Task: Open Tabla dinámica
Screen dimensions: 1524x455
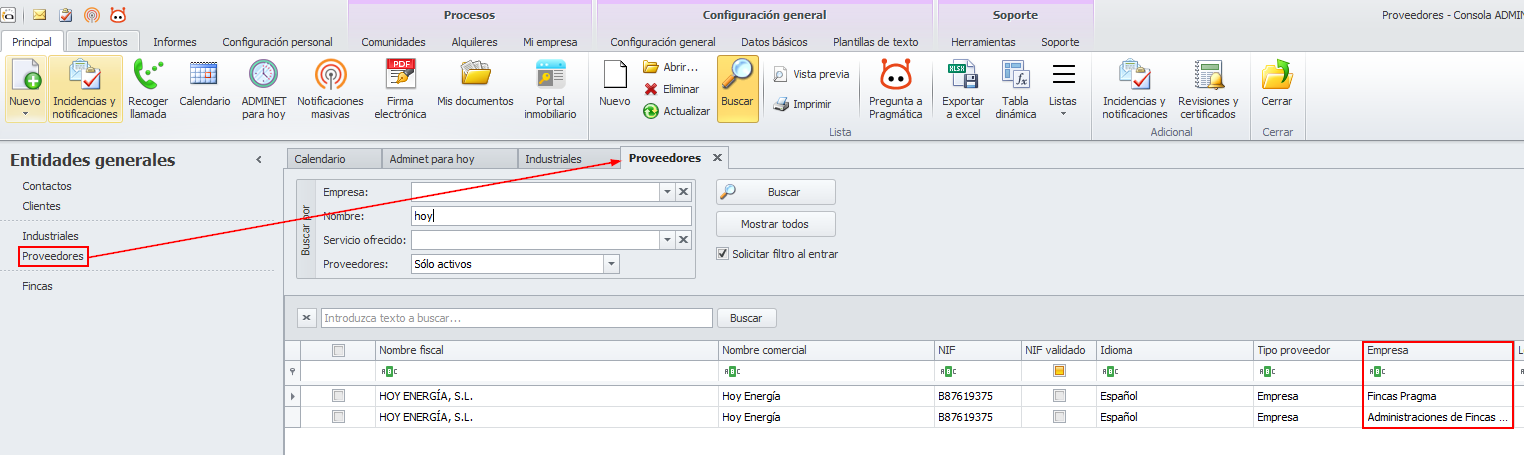Action: [x=1015, y=90]
